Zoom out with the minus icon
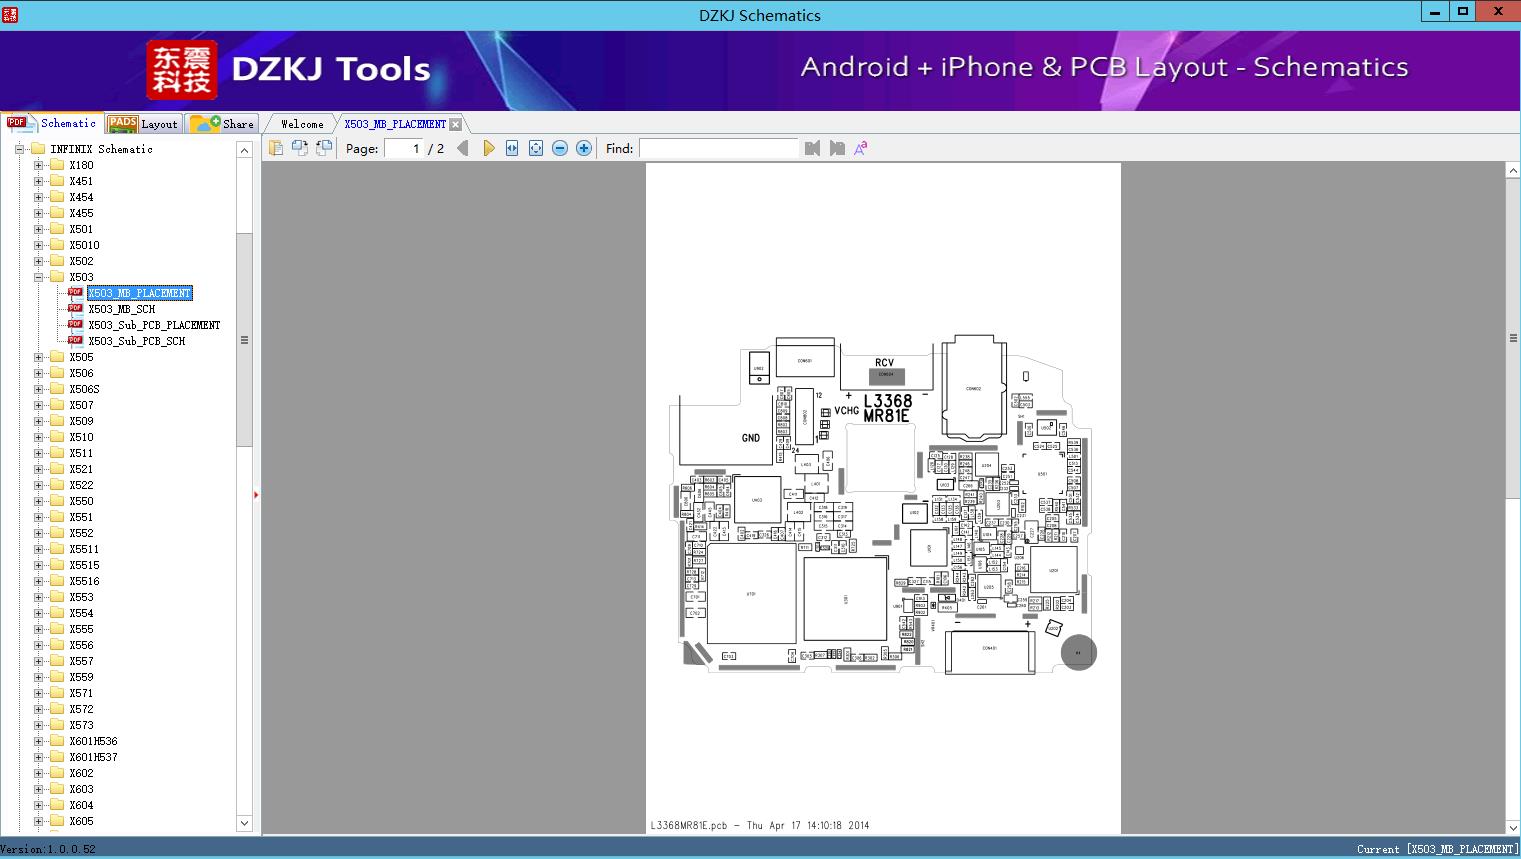 [560, 148]
